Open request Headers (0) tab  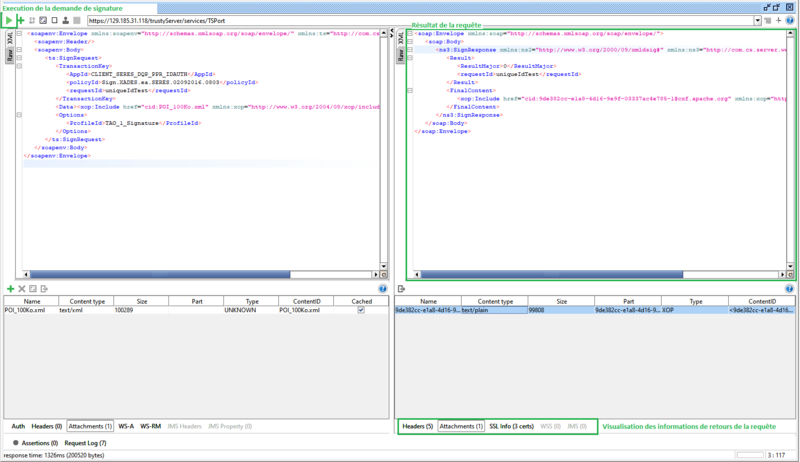click(46, 426)
